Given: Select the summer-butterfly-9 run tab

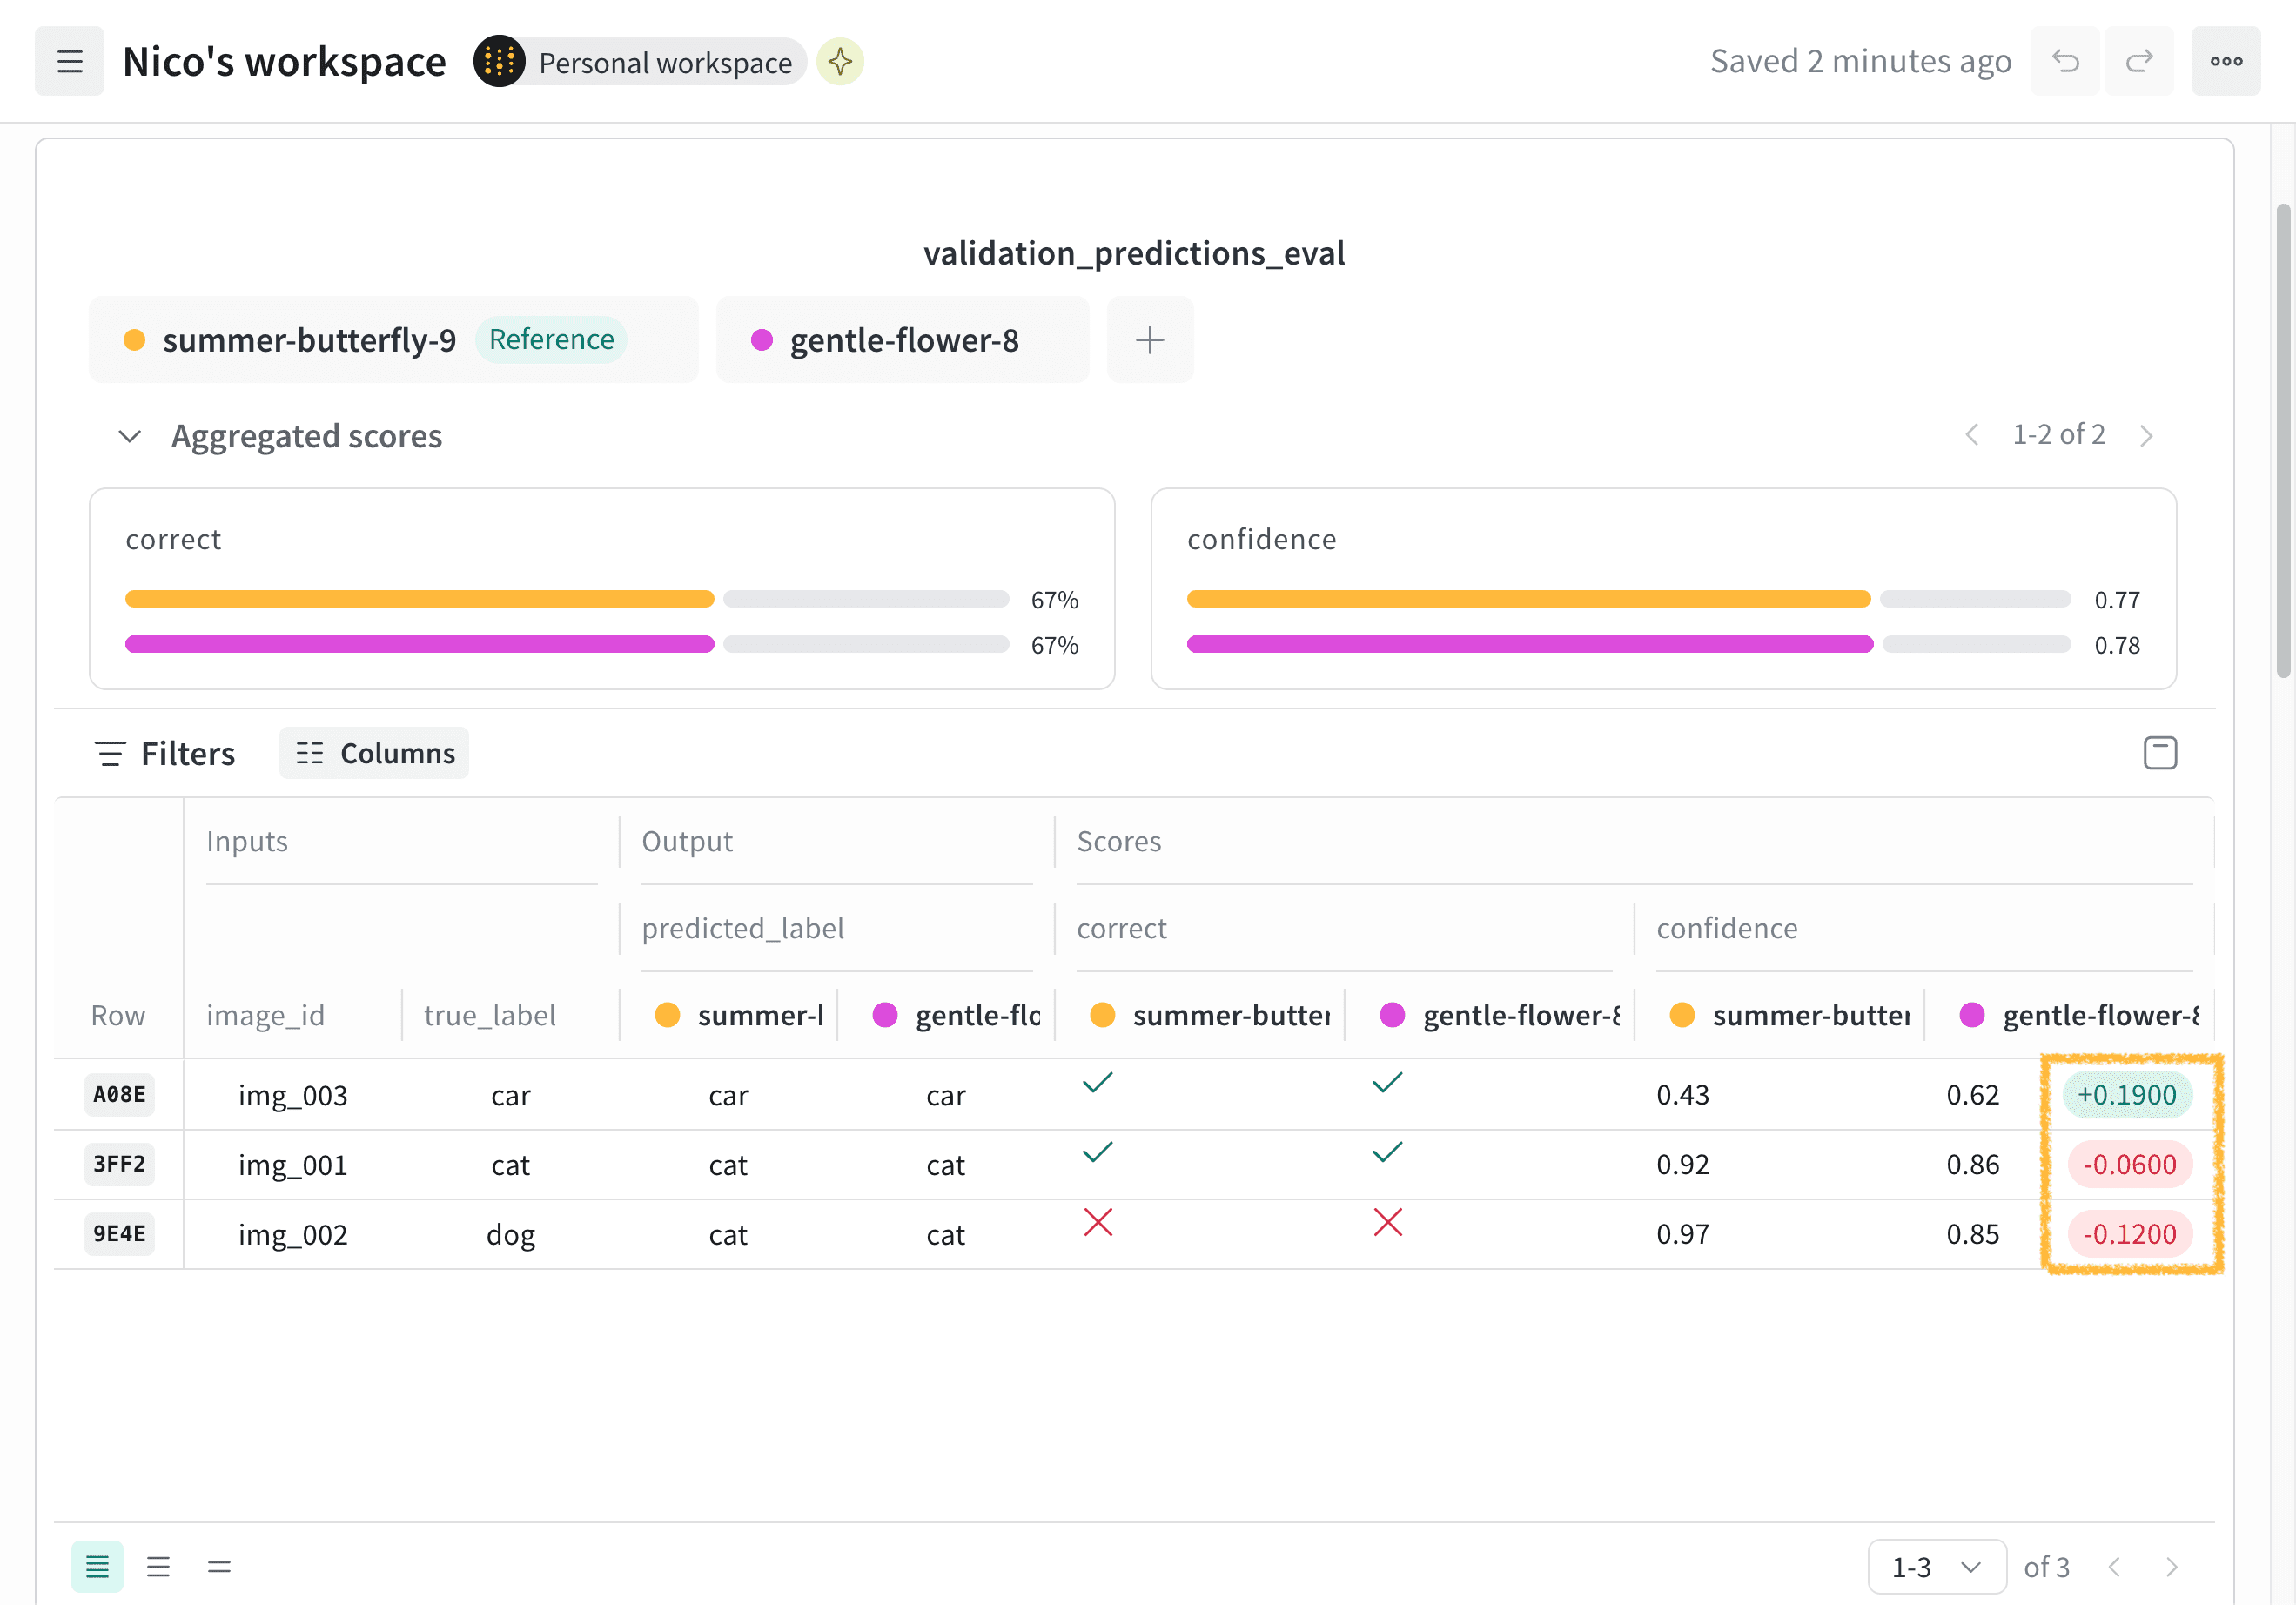Looking at the screenshot, I should [x=393, y=340].
